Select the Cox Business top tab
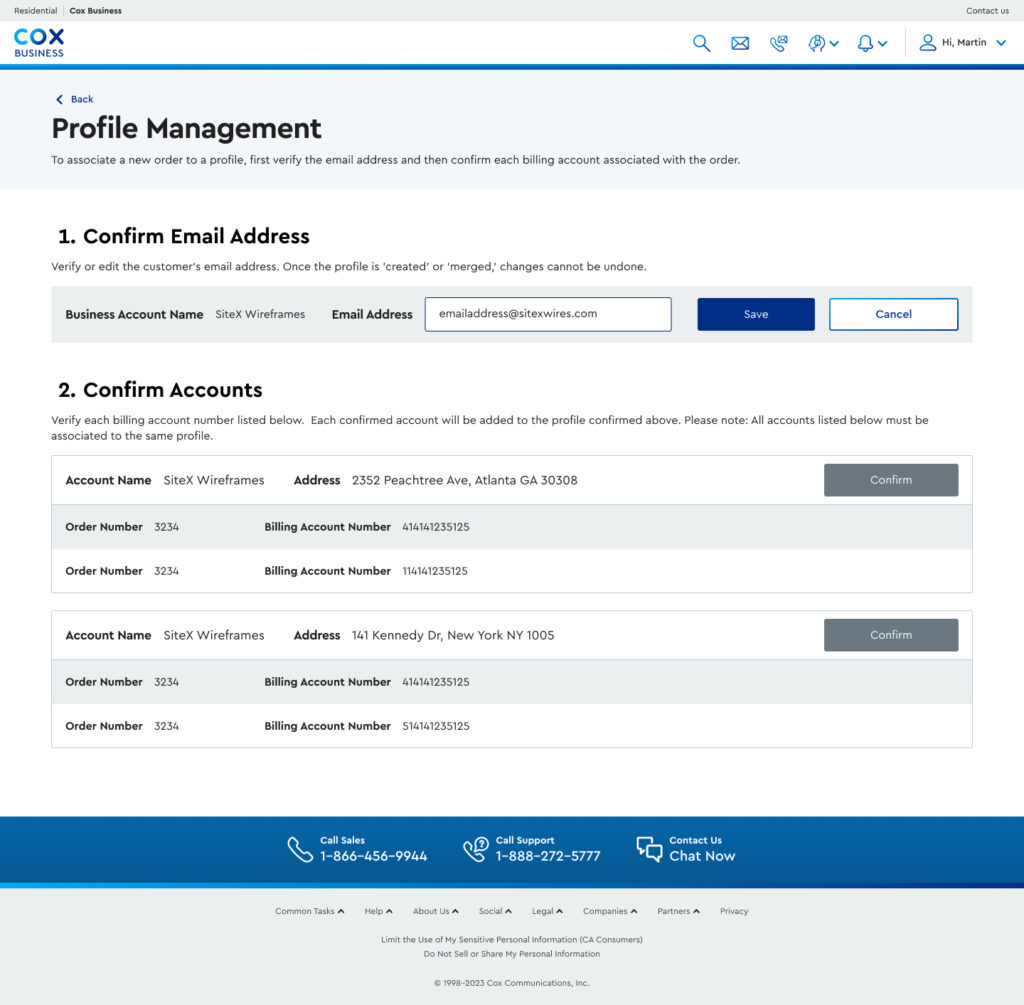 [x=96, y=11]
